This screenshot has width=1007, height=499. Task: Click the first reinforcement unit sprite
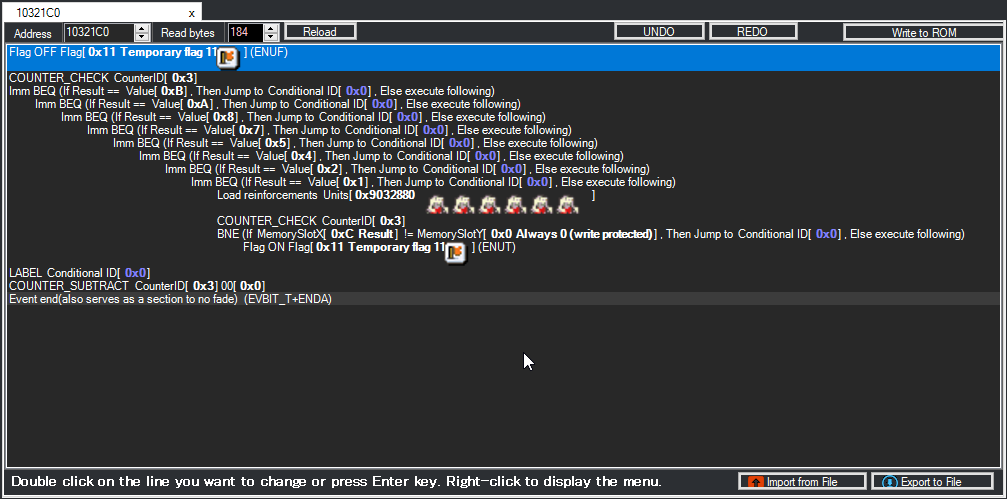coord(437,204)
